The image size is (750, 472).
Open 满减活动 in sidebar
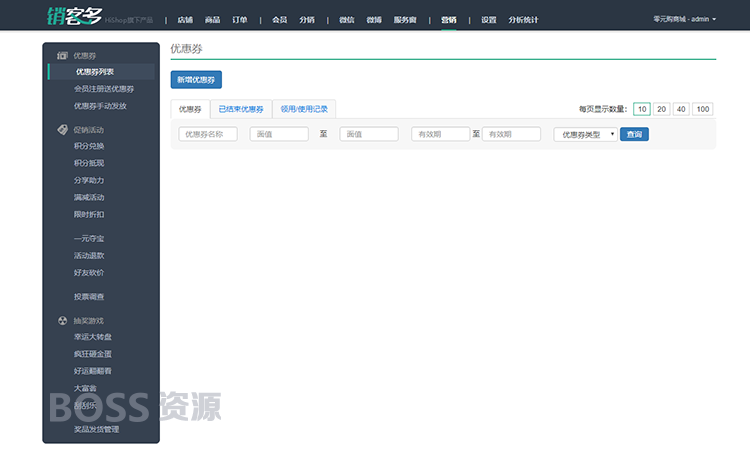coord(89,197)
